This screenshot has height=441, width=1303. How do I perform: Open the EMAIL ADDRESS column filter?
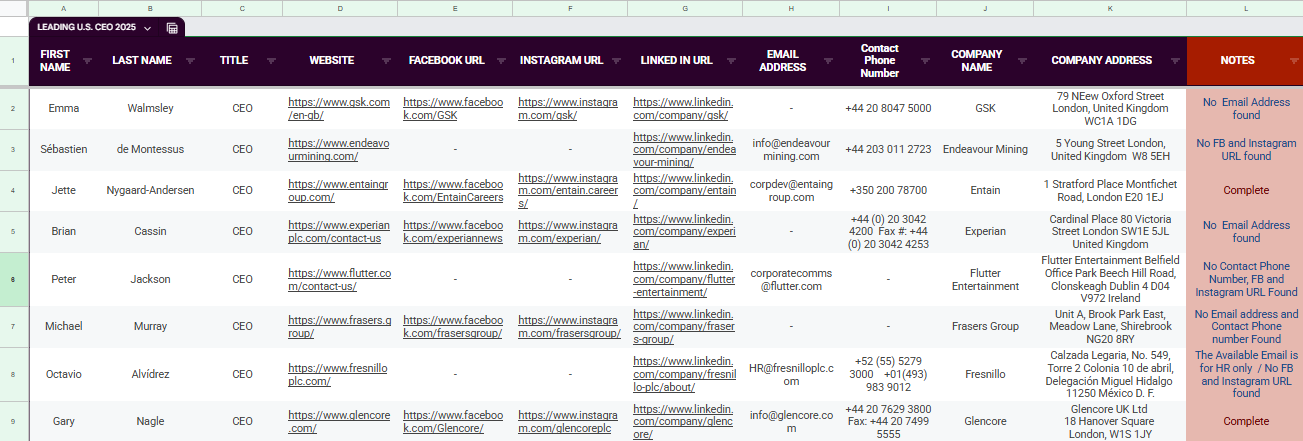tap(828, 61)
